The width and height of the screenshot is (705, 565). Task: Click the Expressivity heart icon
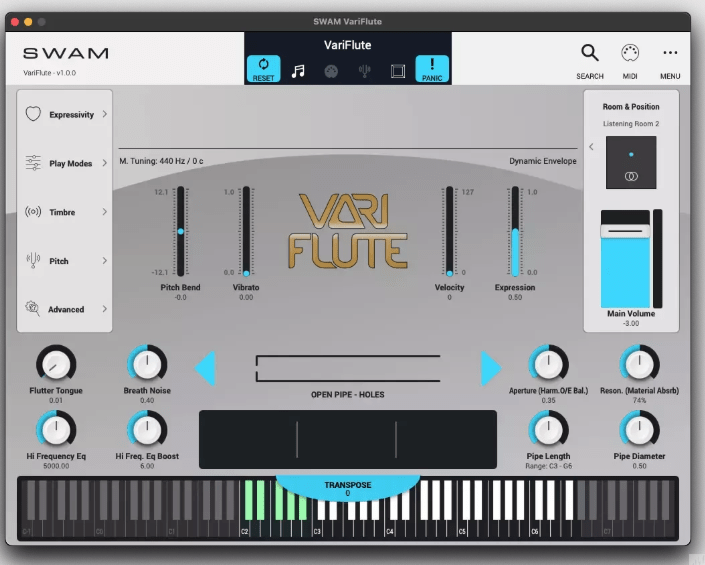[33, 114]
